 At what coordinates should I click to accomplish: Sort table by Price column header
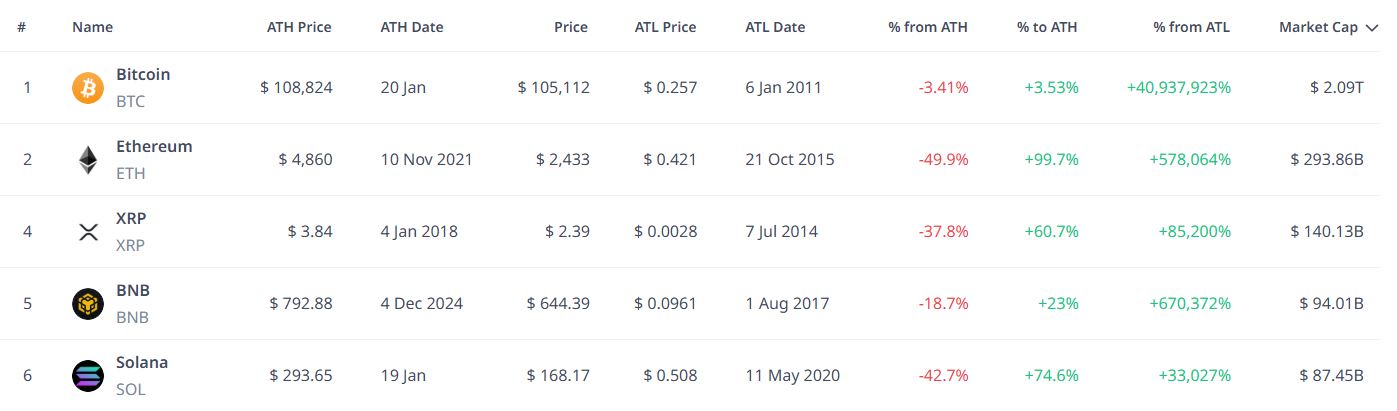tap(571, 28)
